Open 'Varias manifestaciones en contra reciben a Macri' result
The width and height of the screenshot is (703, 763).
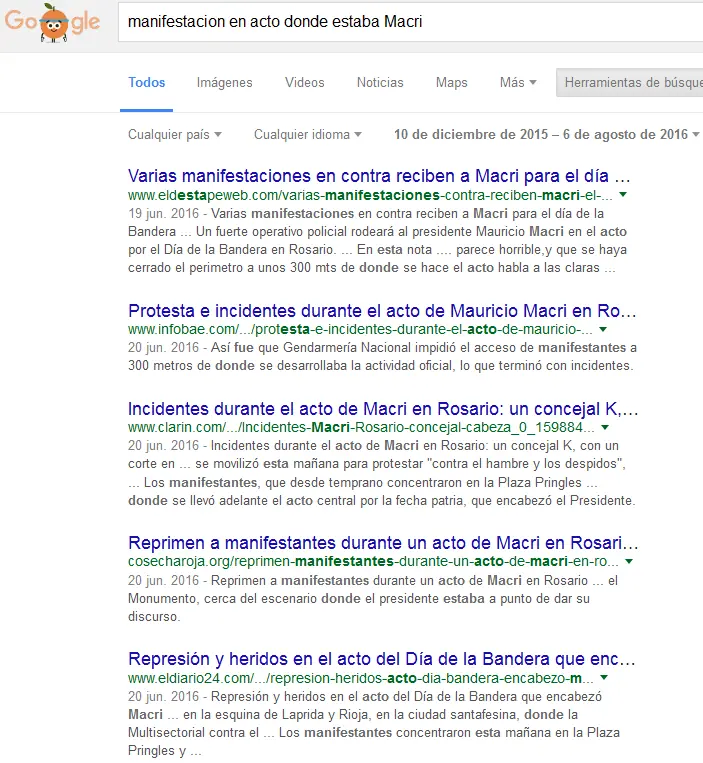click(379, 176)
